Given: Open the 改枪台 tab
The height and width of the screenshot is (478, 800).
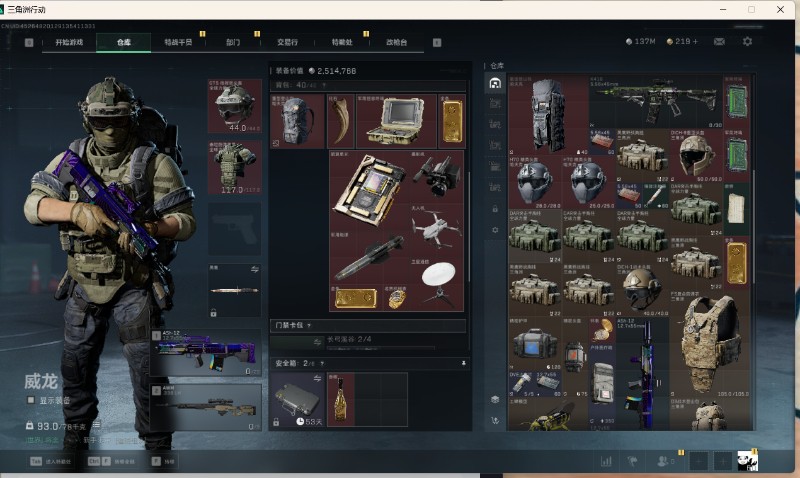Looking at the screenshot, I should tap(396, 42).
